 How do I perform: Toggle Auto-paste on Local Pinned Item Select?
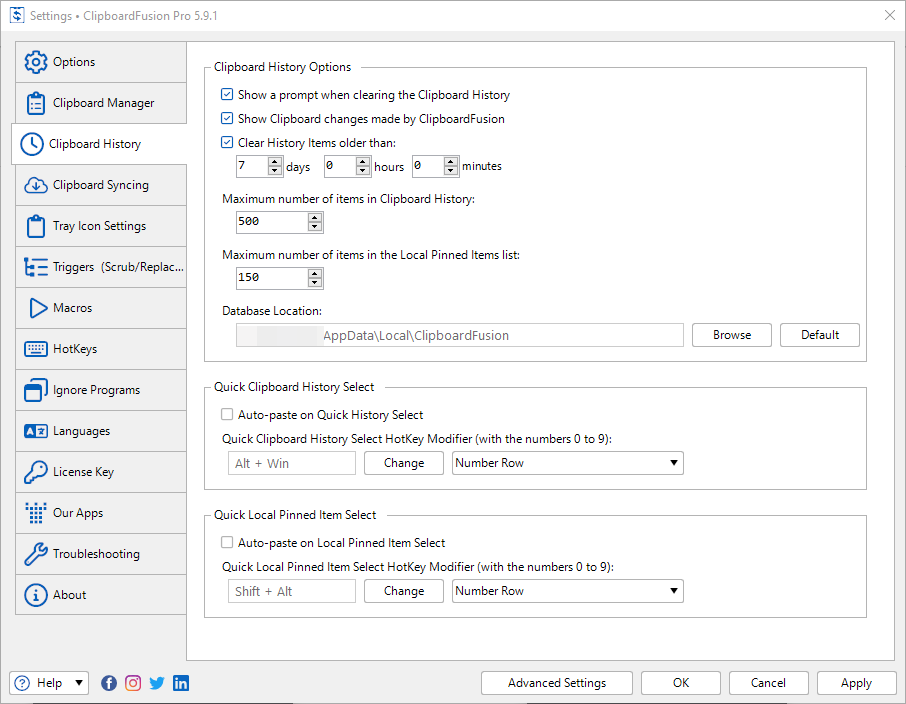coord(227,543)
